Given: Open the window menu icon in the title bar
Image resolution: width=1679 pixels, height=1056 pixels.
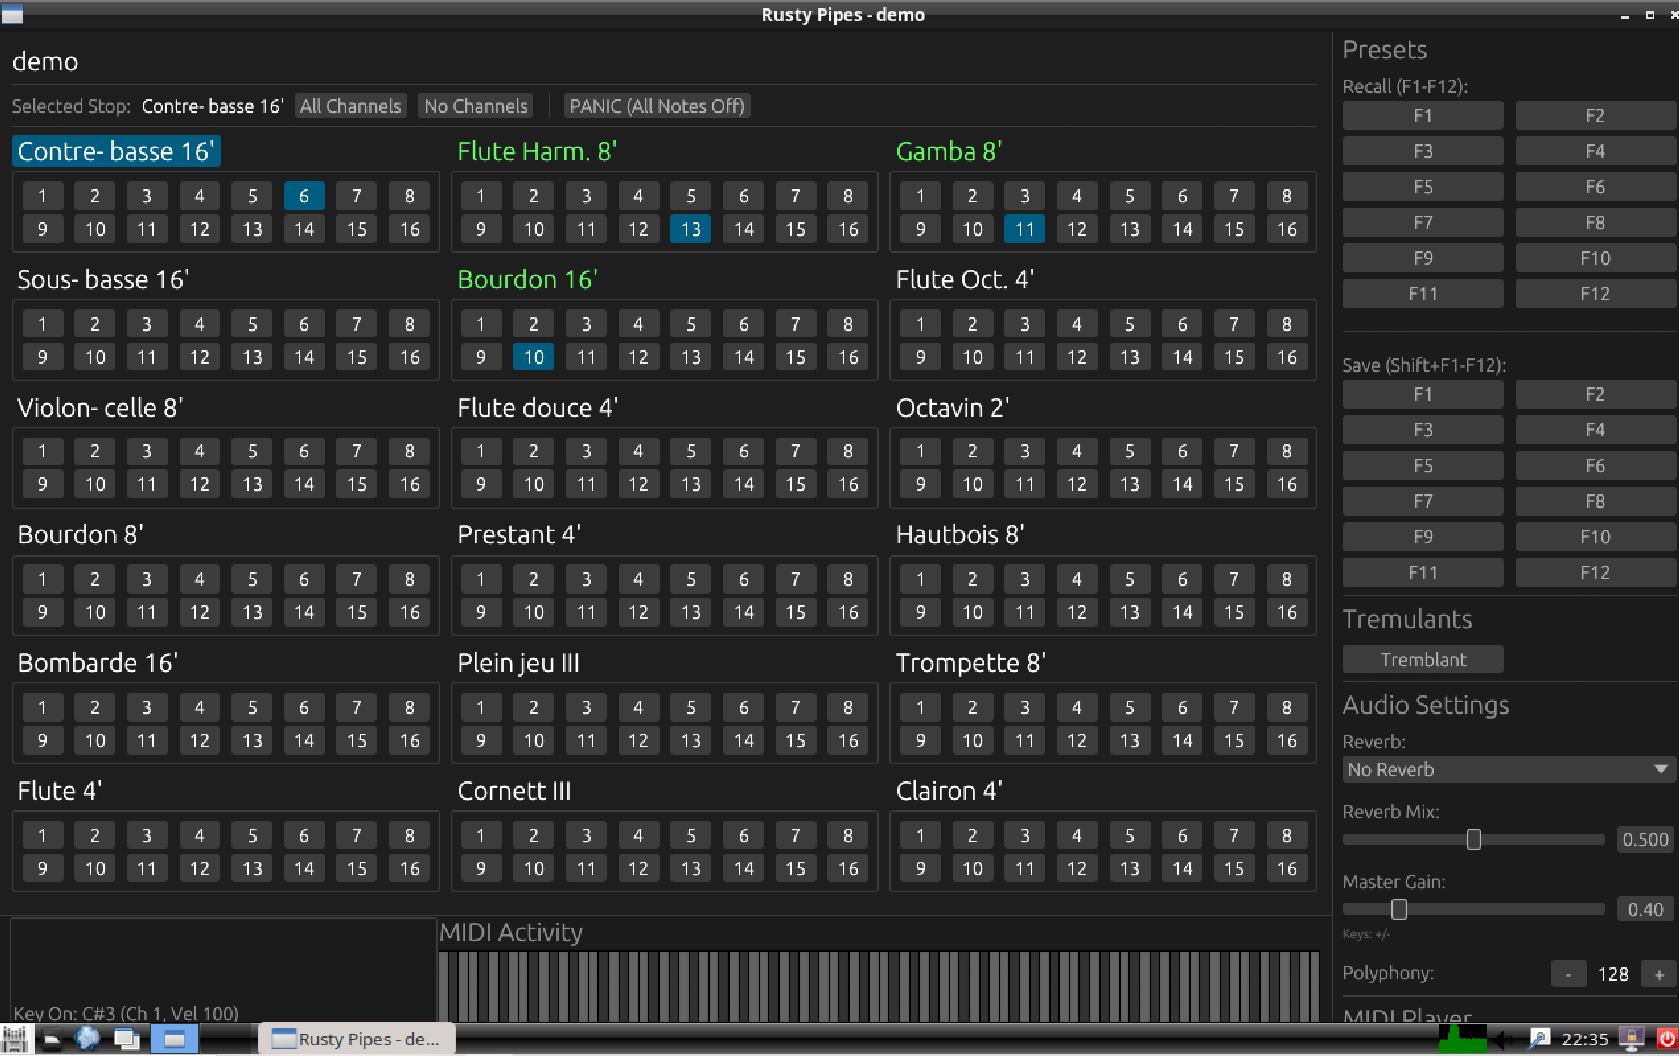Looking at the screenshot, I should point(12,14).
